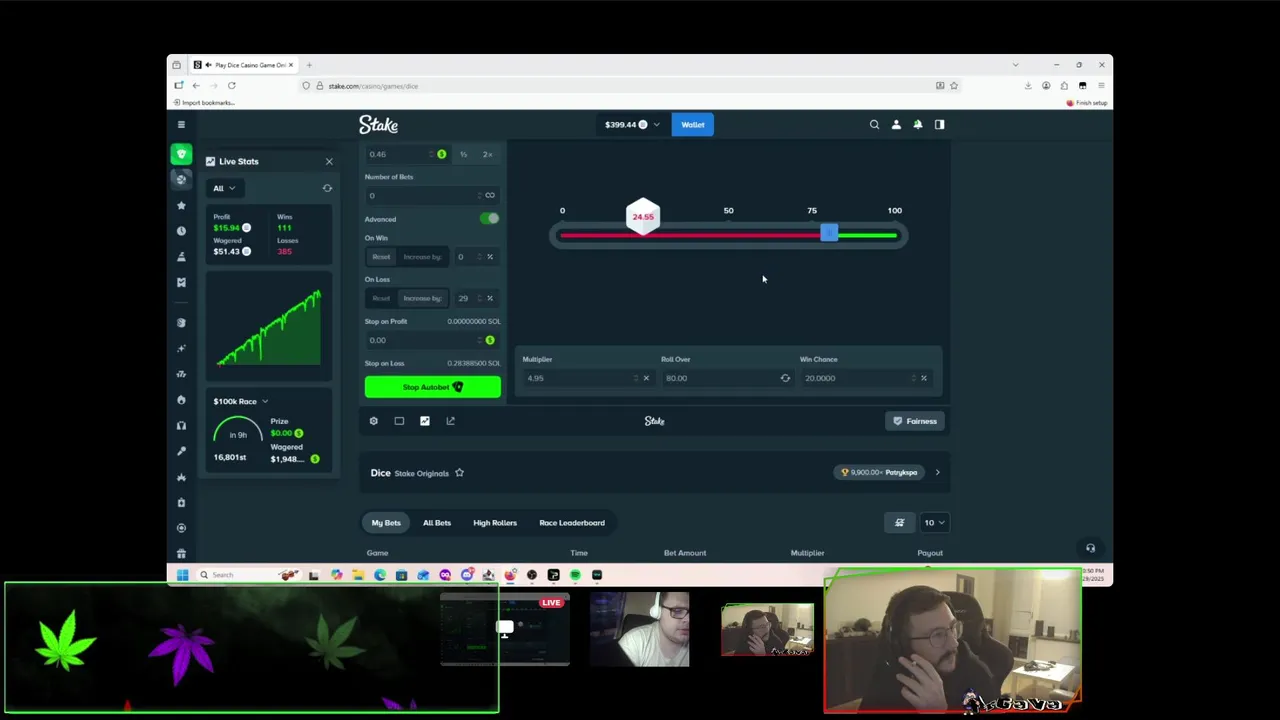Switch to My Bets tab
1280x720 pixels.
click(386, 523)
